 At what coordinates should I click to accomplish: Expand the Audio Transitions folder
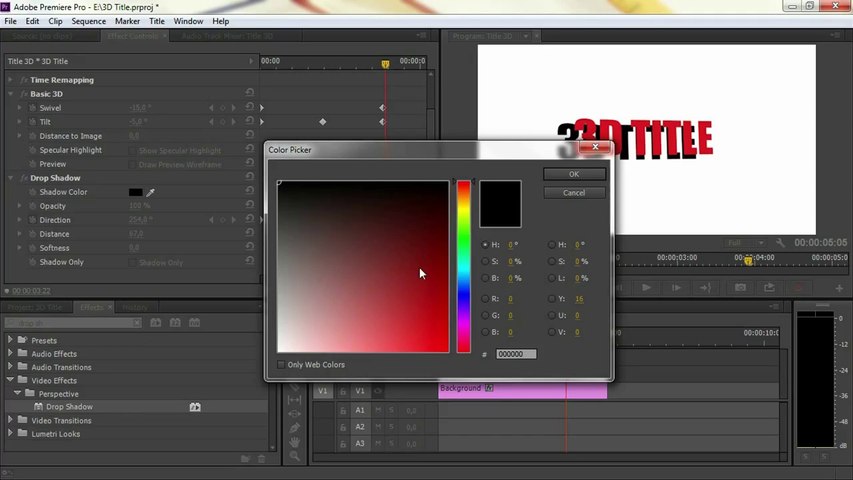pos(10,366)
